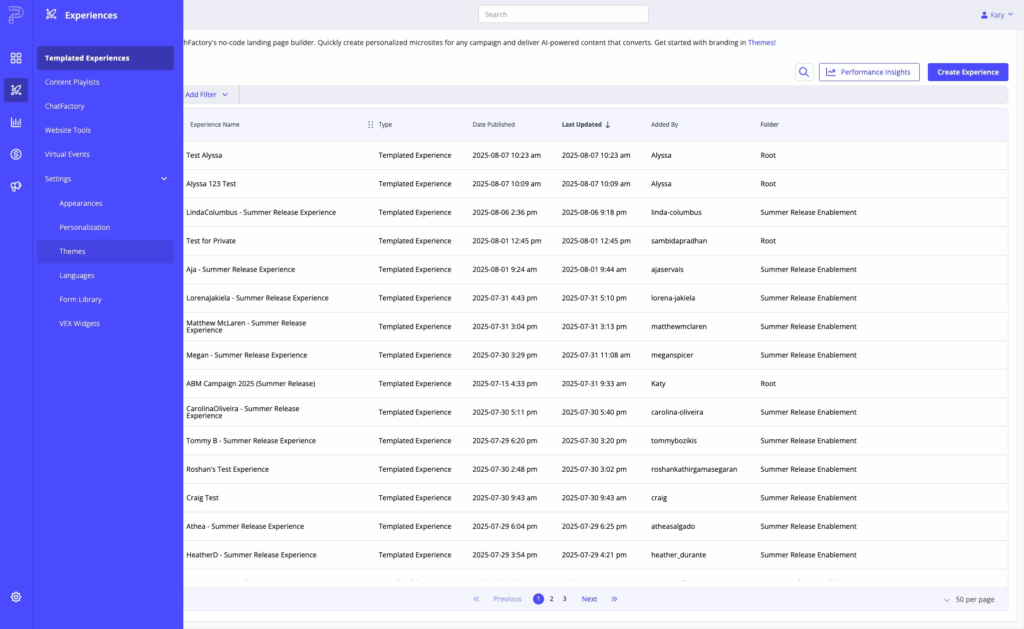Open "ABM Campaign 2025 (Summer Release)"
Image resolution: width=1024 pixels, height=629 pixels.
coord(251,384)
